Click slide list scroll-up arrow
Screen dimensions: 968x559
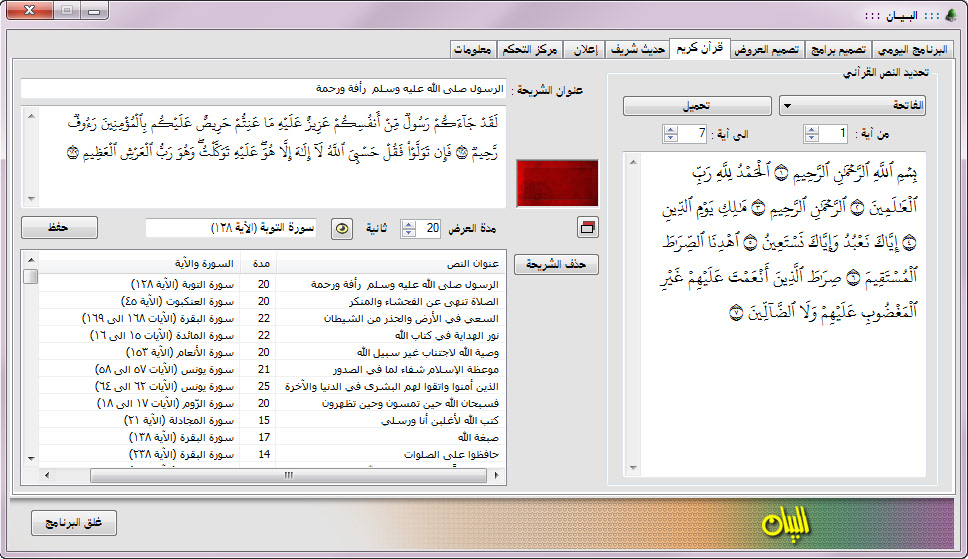pyautogui.click(x=31, y=259)
